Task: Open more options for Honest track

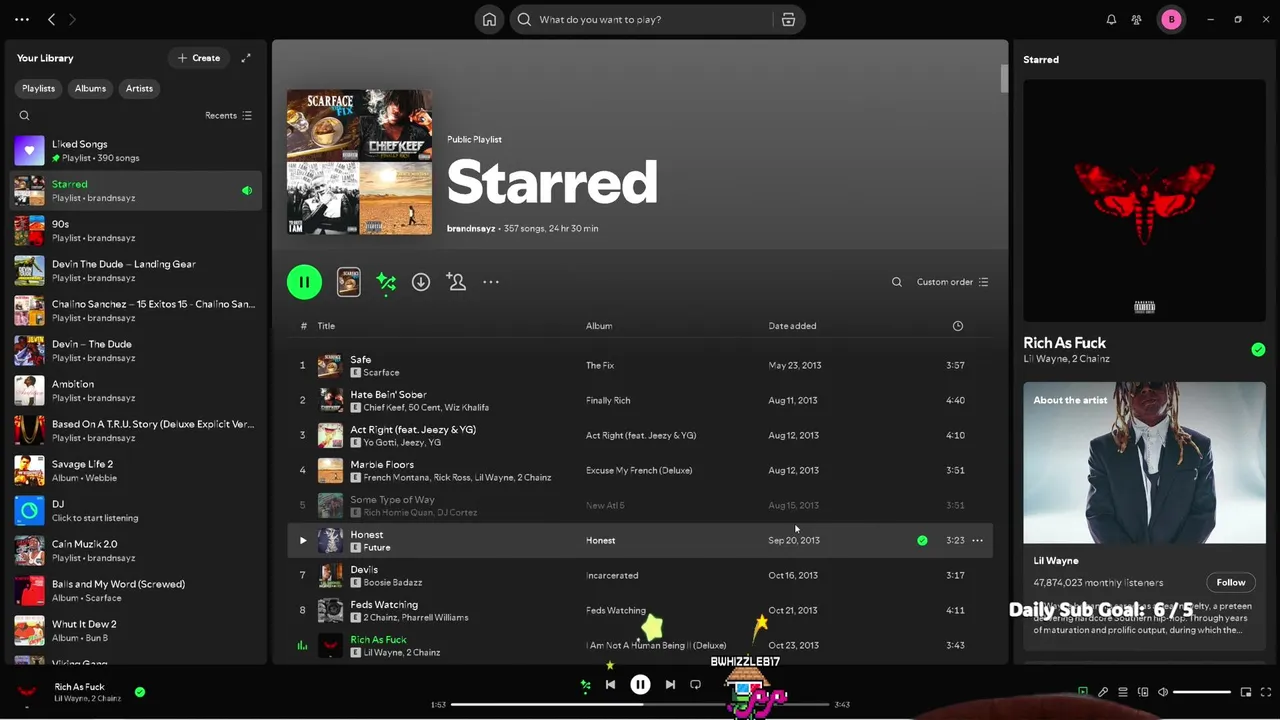Action: (x=977, y=540)
